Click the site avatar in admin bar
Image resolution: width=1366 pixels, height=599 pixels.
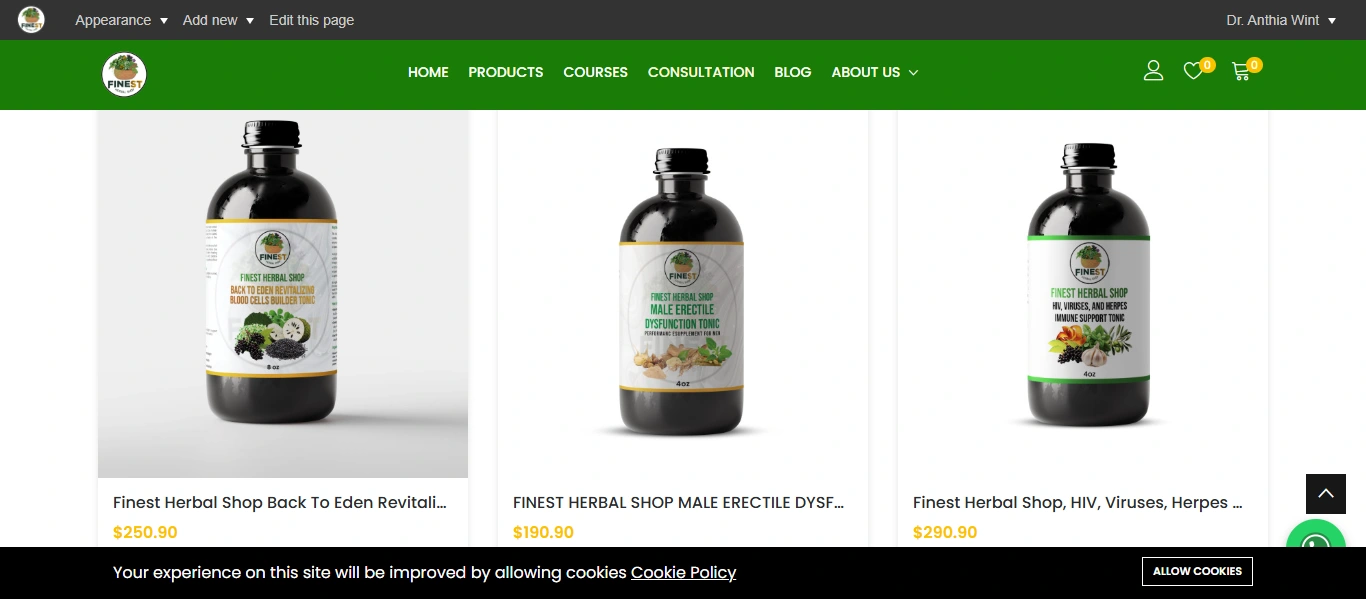pyautogui.click(x=31, y=20)
